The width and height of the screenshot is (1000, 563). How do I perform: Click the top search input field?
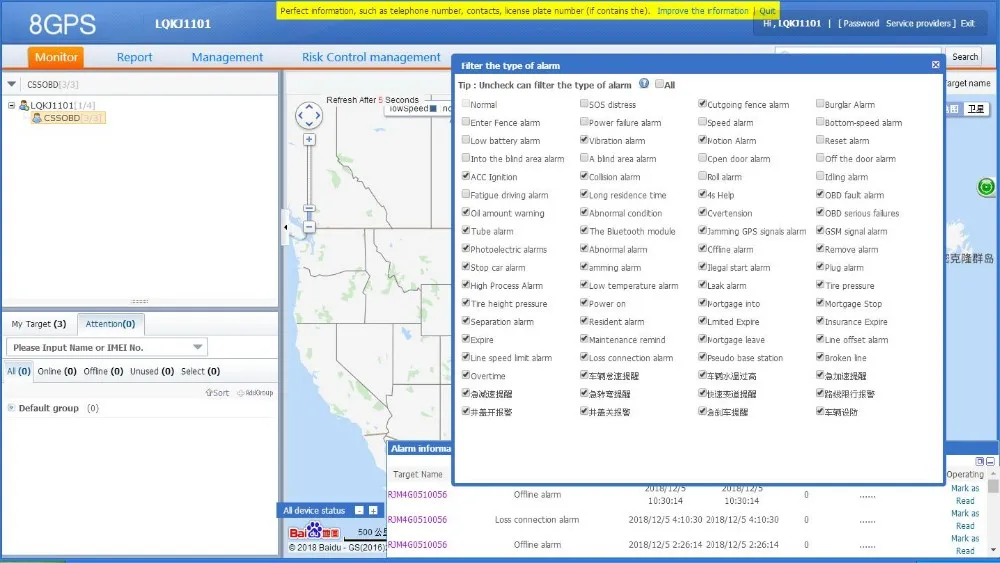(858, 52)
